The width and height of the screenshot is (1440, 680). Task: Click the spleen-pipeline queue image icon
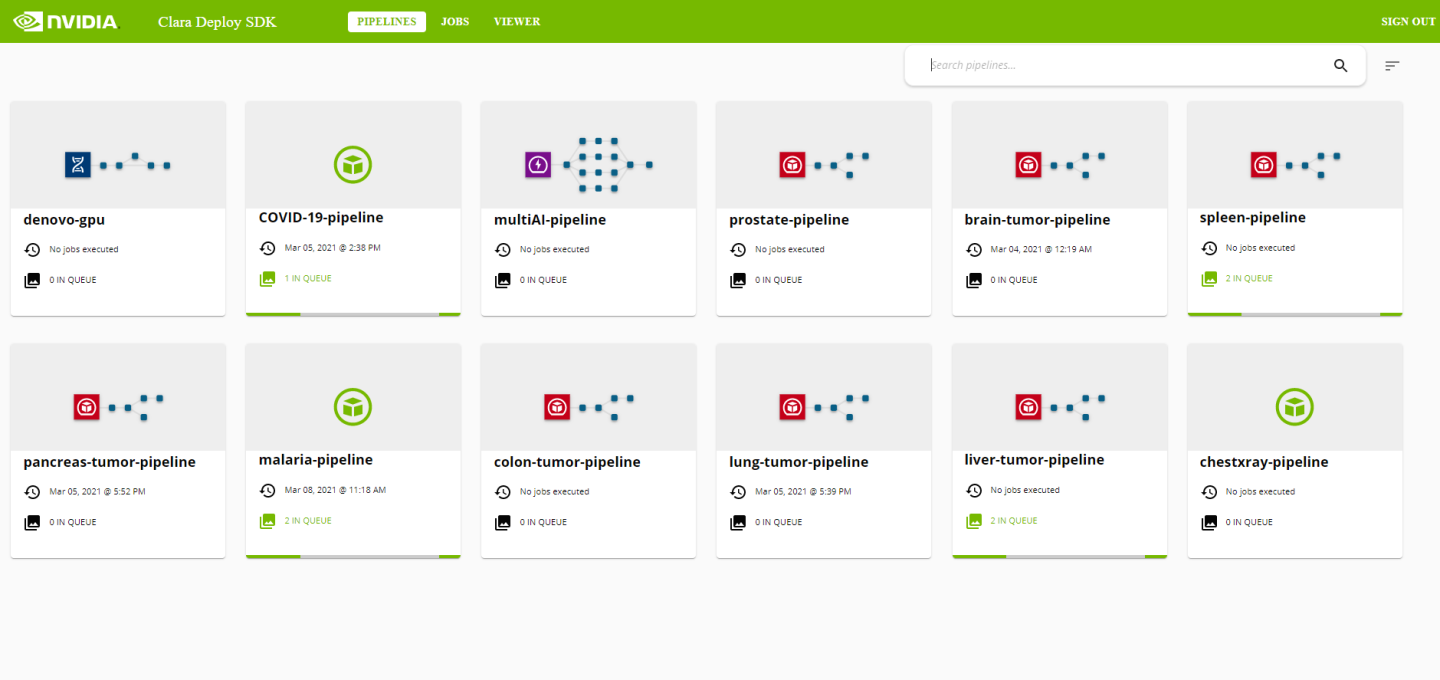[x=1209, y=279]
